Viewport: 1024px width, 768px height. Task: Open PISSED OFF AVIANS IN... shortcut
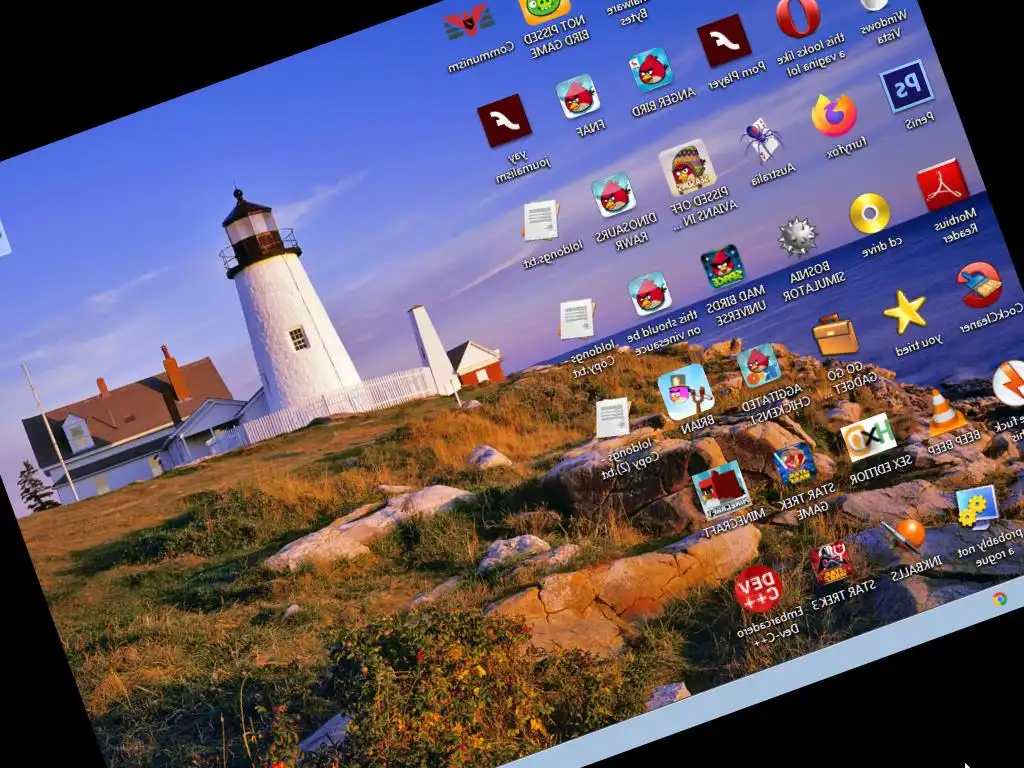(687, 167)
